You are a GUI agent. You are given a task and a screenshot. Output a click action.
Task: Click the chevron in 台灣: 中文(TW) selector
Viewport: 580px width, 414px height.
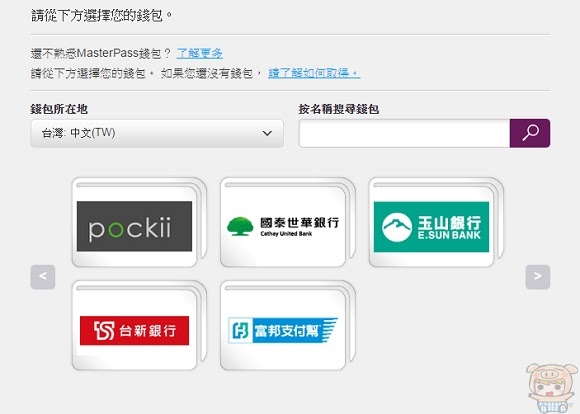click(x=267, y=133)
